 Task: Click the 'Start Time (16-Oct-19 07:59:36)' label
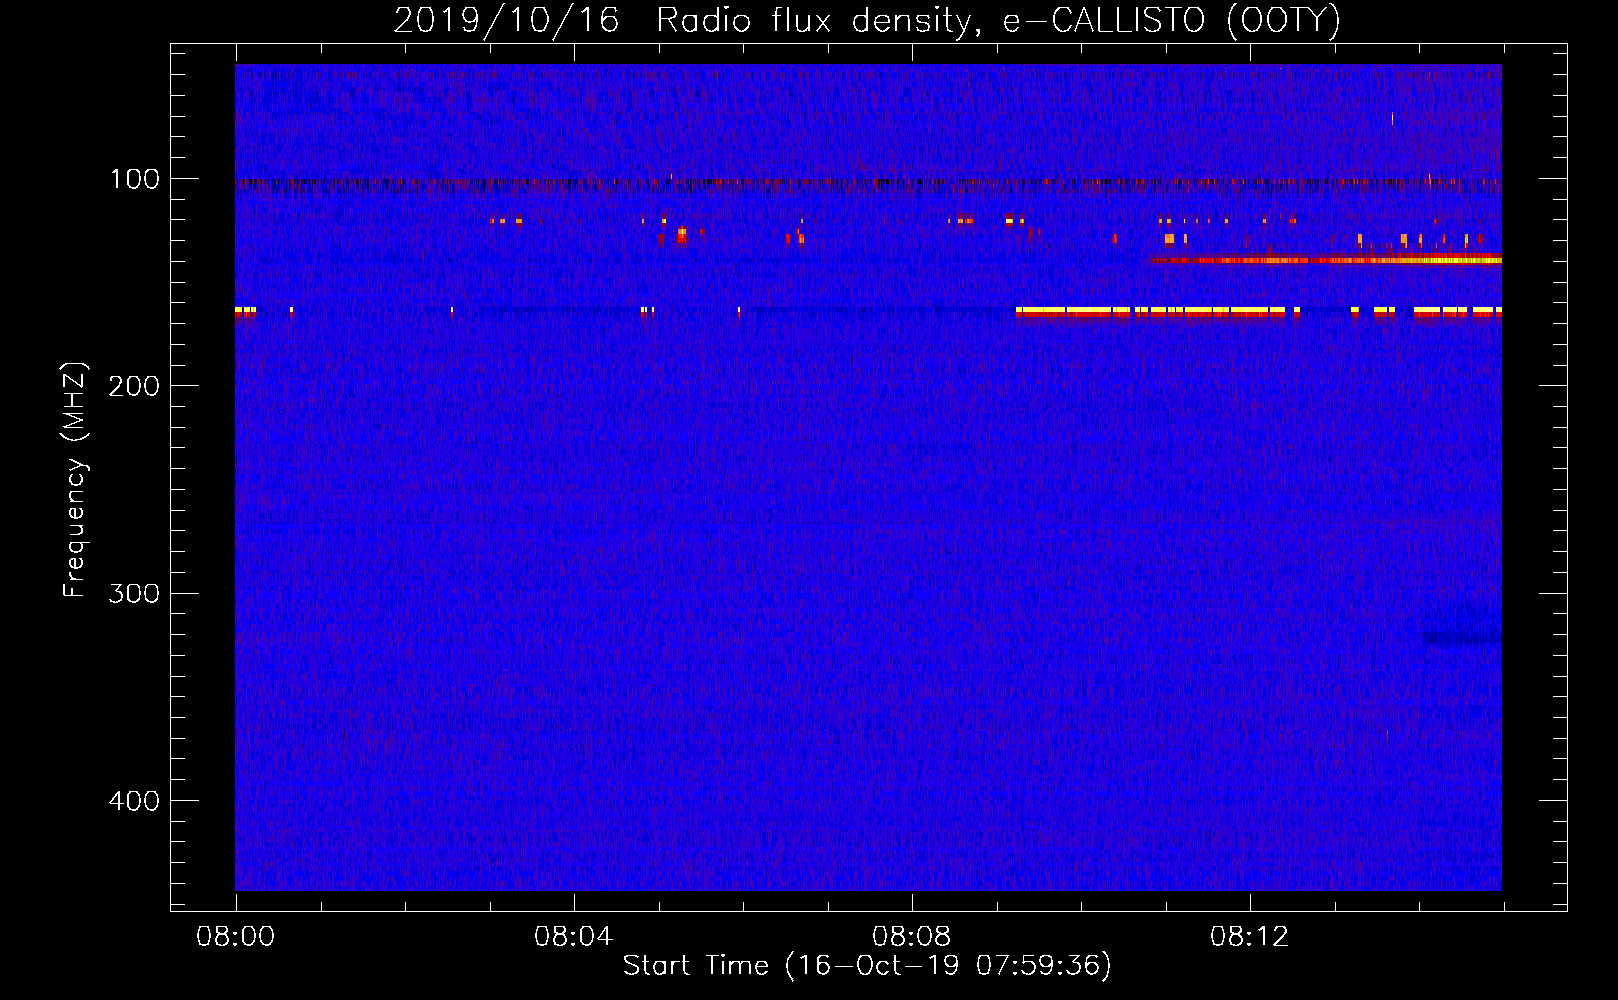pos(867,966)
